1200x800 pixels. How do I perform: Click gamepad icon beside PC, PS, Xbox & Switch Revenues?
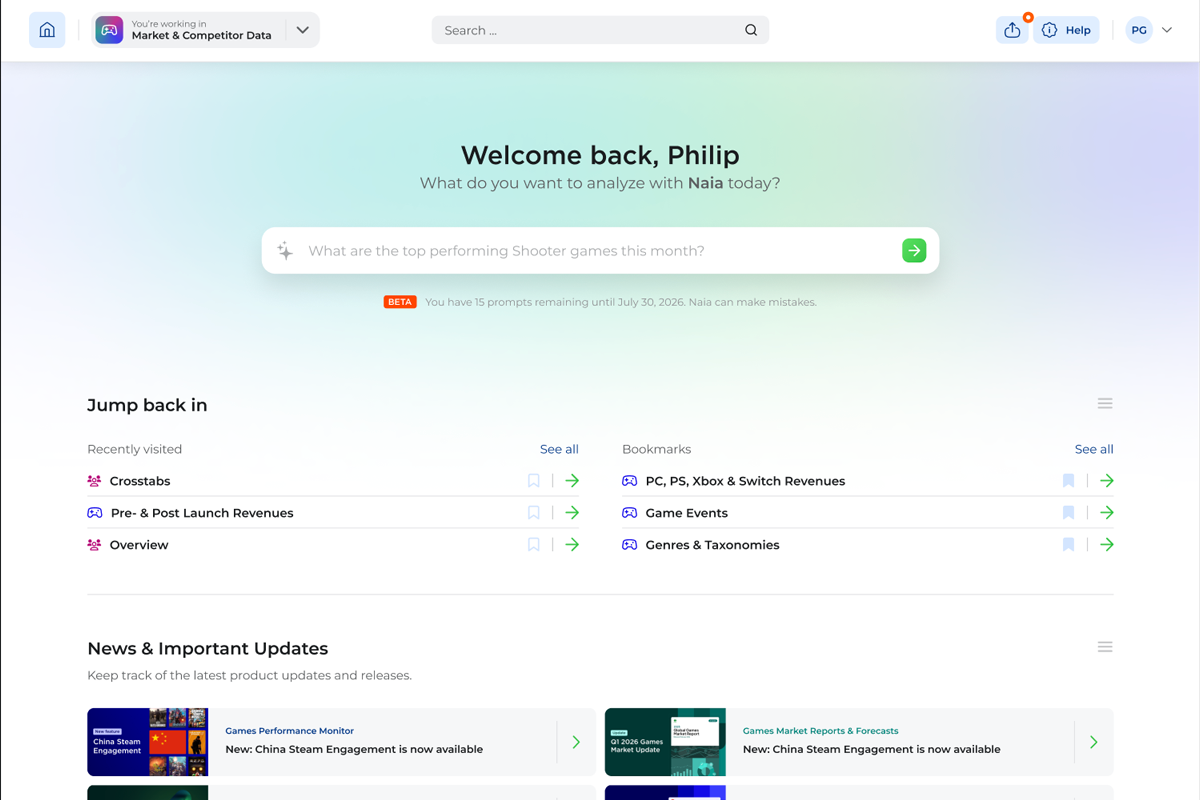tap(629, 481)
